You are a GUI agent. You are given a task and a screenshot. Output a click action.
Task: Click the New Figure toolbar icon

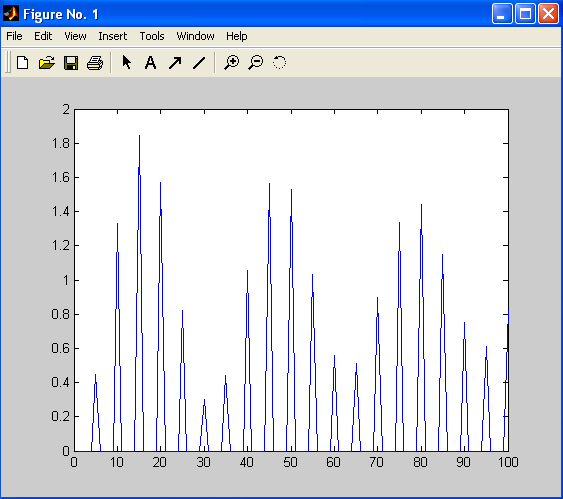23,63
